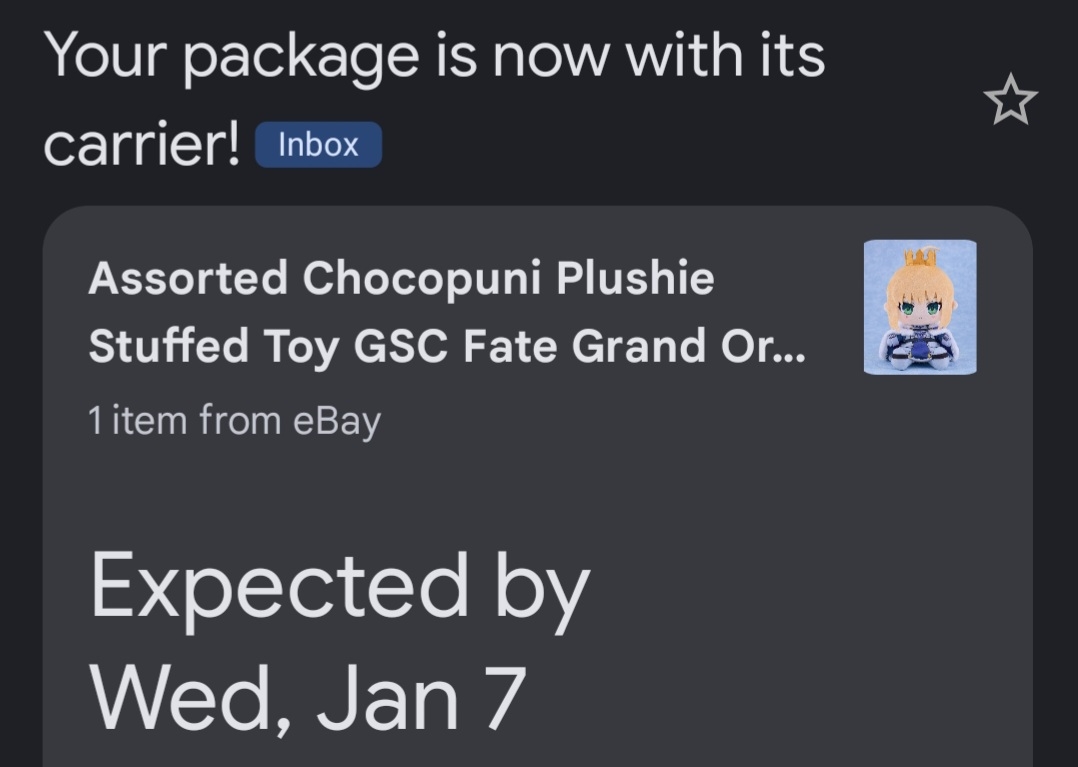
Task: Open the "Assorted Chocopuni Plushie" title link
Action: tap(401, 278)
